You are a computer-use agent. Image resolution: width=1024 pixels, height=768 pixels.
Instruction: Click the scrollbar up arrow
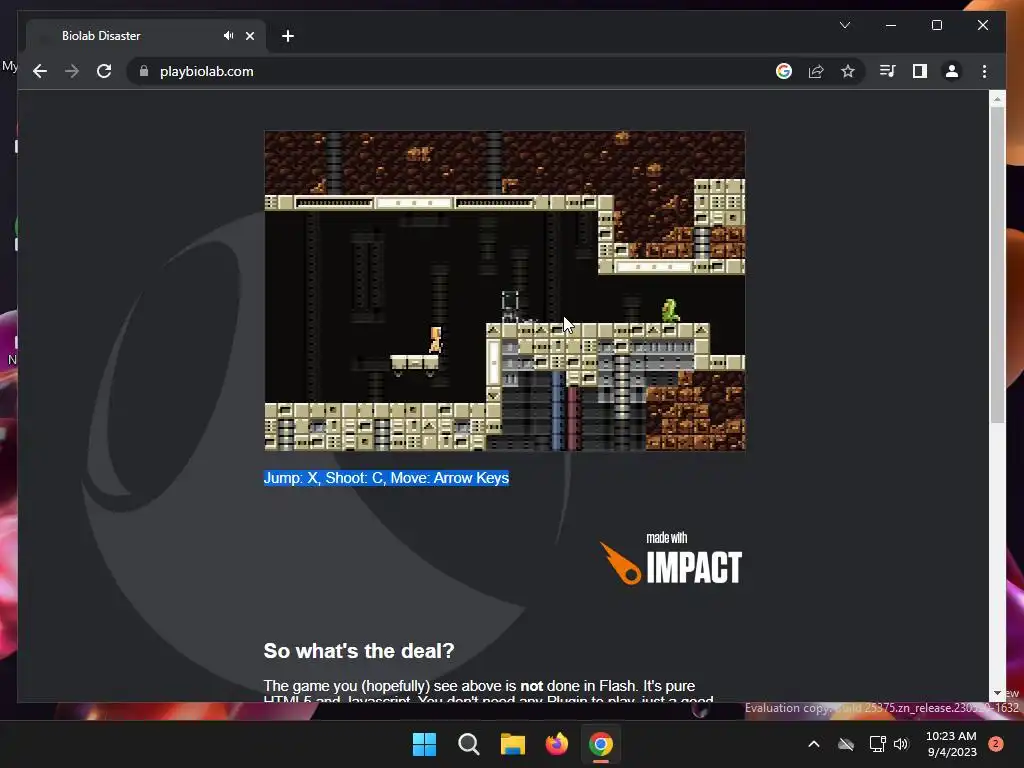997,99
